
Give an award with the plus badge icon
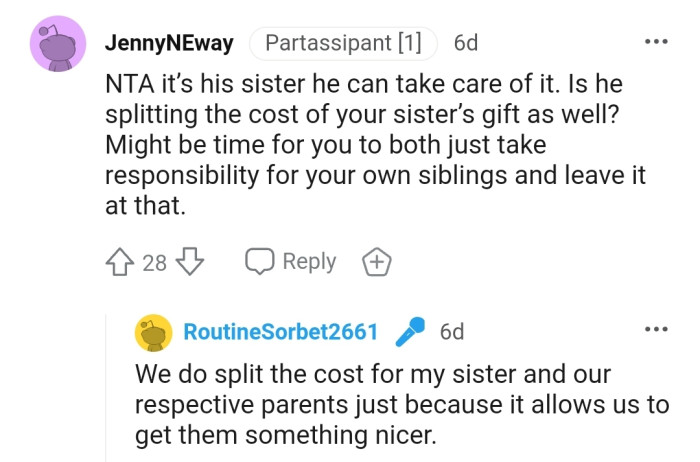pyautogui.click(x=376, y=263)
